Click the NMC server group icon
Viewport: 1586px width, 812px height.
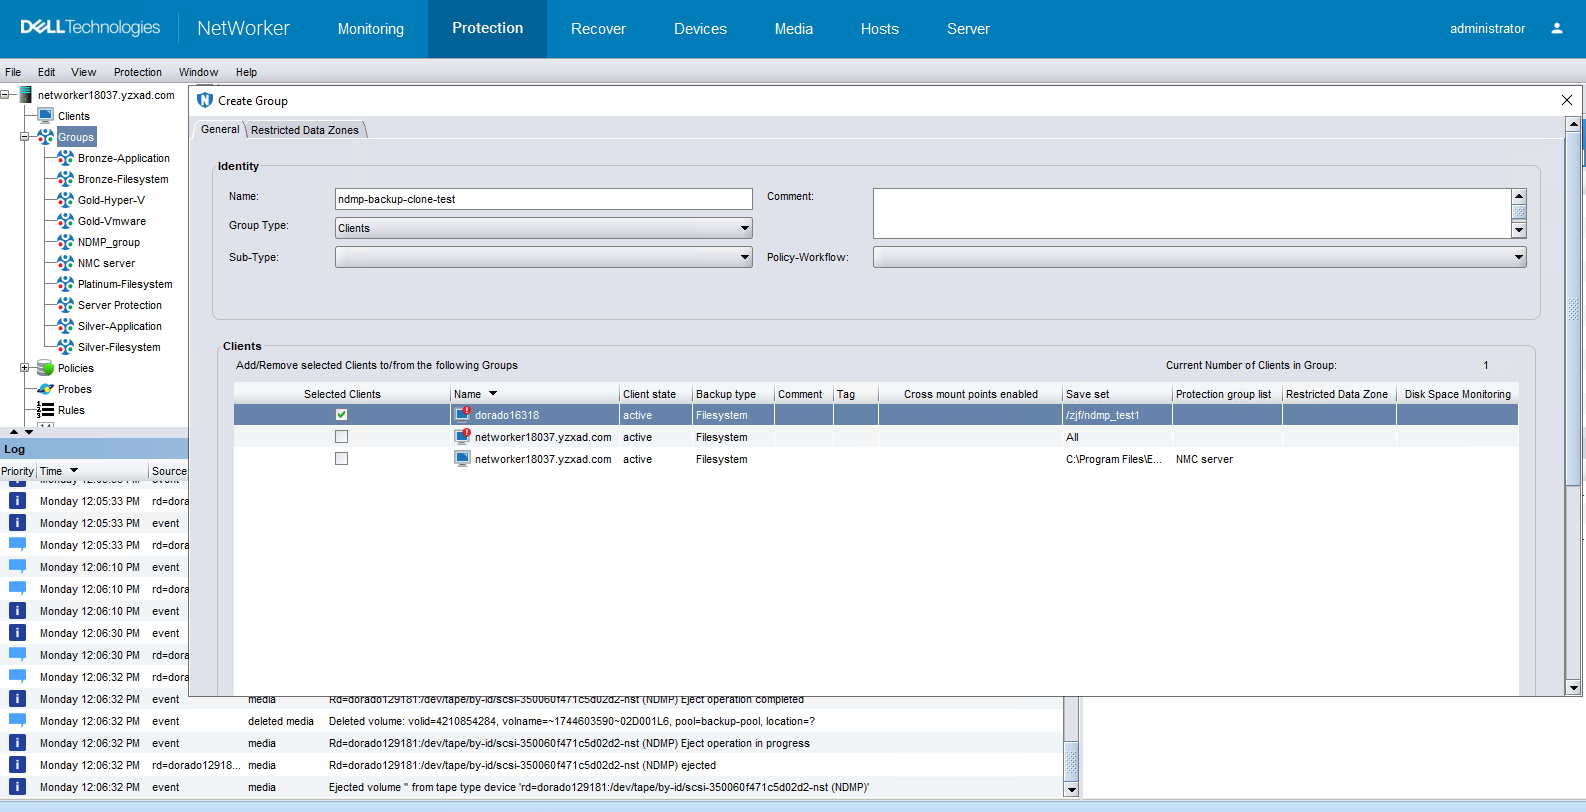(66, 263)
